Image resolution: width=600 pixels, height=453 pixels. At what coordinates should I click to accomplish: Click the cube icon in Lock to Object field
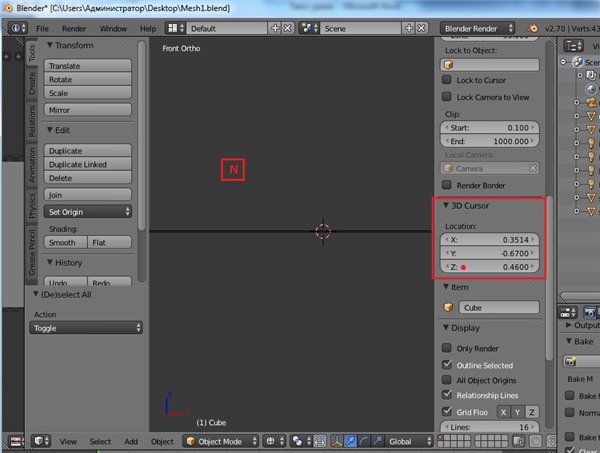[x=449, y=65]
